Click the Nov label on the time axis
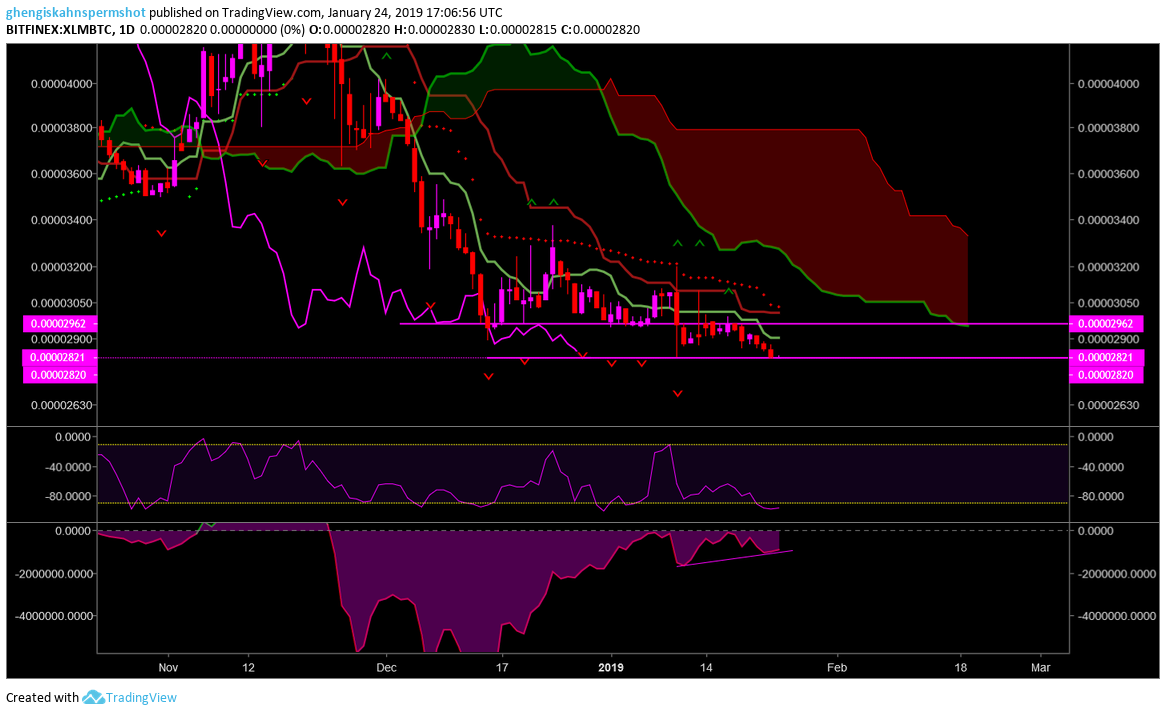This screenshot has height=715, width=1166. click(x=169, y=667)
